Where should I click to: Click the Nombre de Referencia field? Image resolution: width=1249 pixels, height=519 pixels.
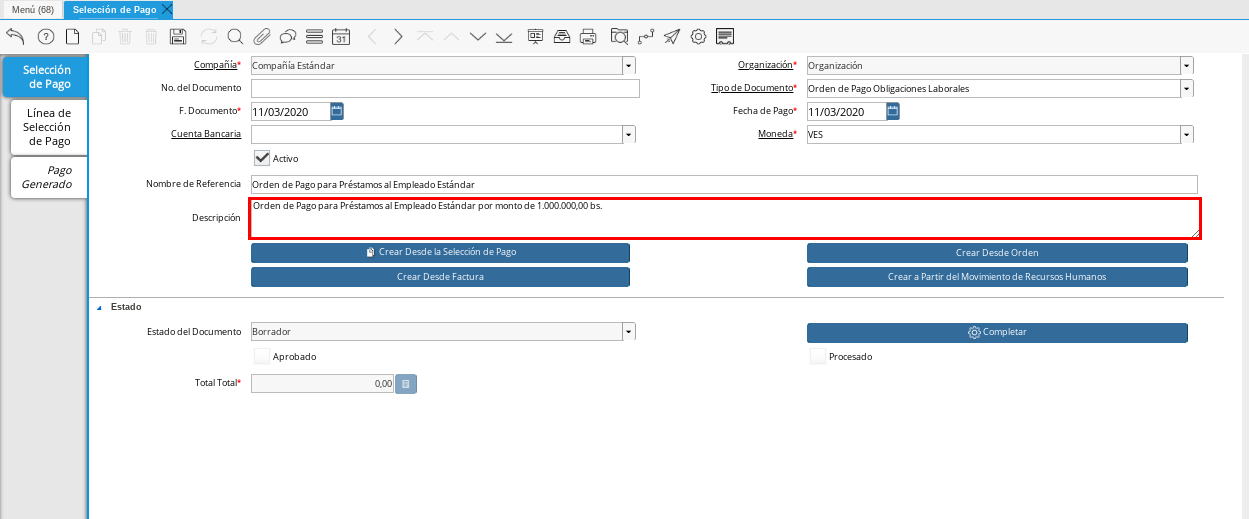(724, 184)
